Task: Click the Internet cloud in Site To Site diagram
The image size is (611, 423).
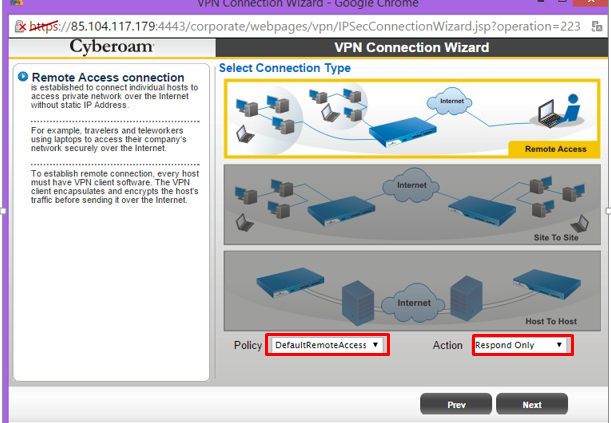Action: click(x=411, y=185)
